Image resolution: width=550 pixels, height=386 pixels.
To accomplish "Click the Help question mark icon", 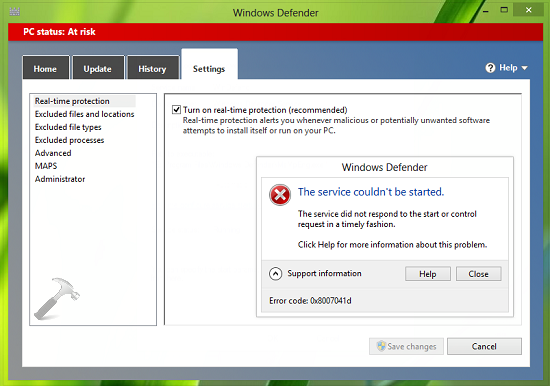I will click(x=490, y=68).
